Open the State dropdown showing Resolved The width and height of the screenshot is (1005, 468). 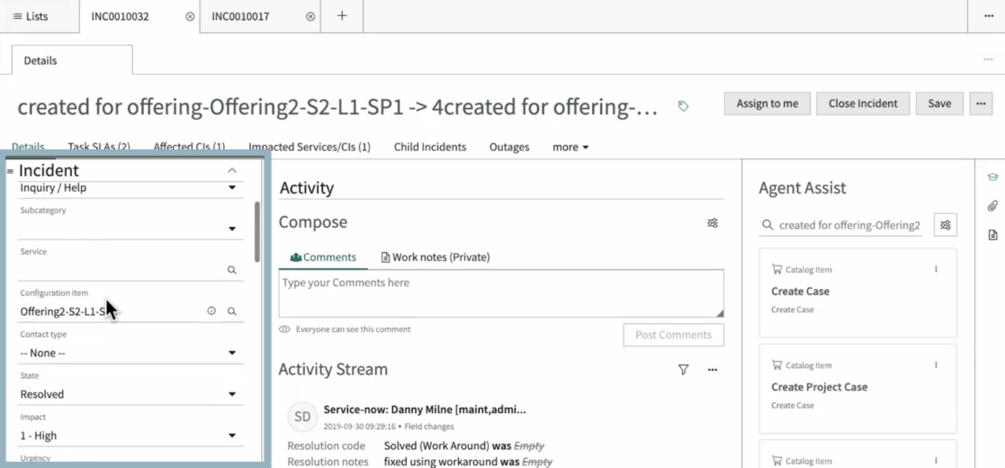click(131, 394)
